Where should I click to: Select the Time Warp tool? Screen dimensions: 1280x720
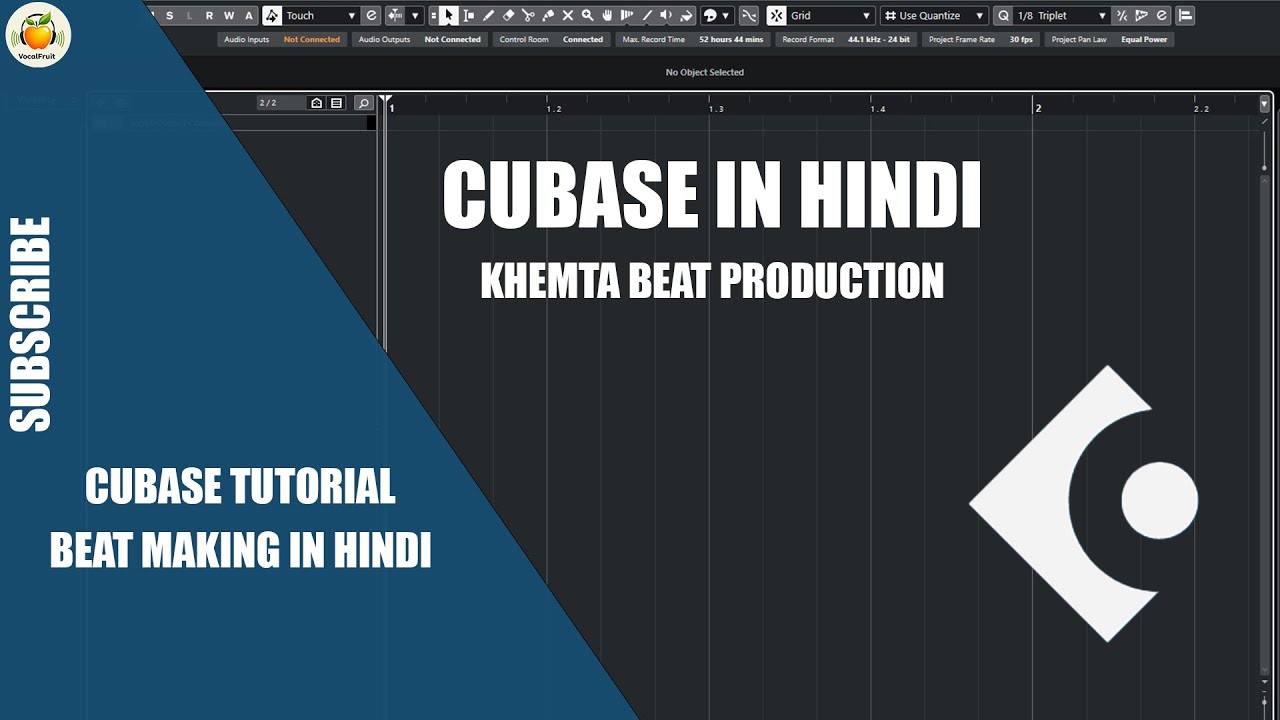click(627, 15)
